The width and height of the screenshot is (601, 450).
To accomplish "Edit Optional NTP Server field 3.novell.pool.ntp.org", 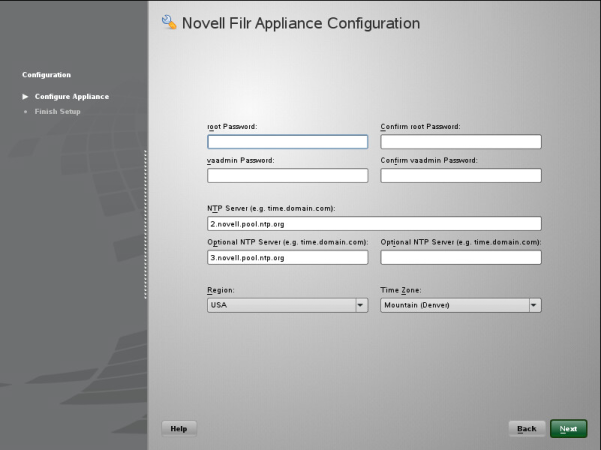I will pyautogui.click(x=287, y=258).
